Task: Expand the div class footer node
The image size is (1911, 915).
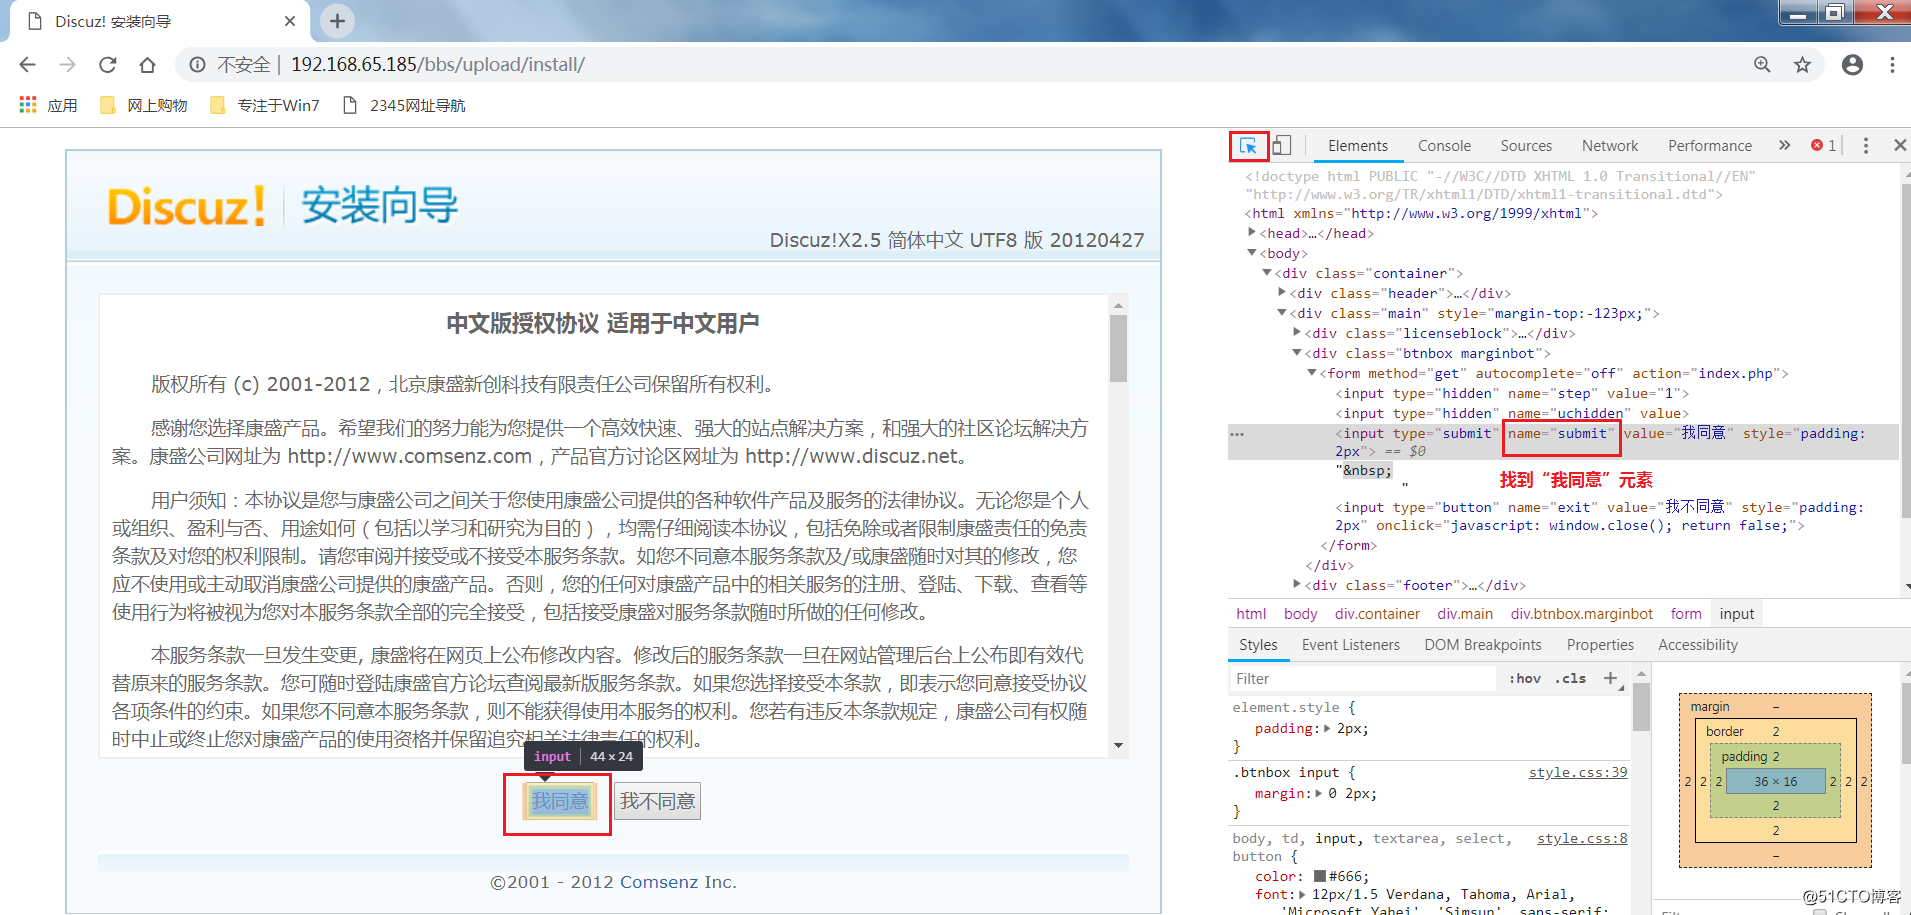Action: [1296, 585]
